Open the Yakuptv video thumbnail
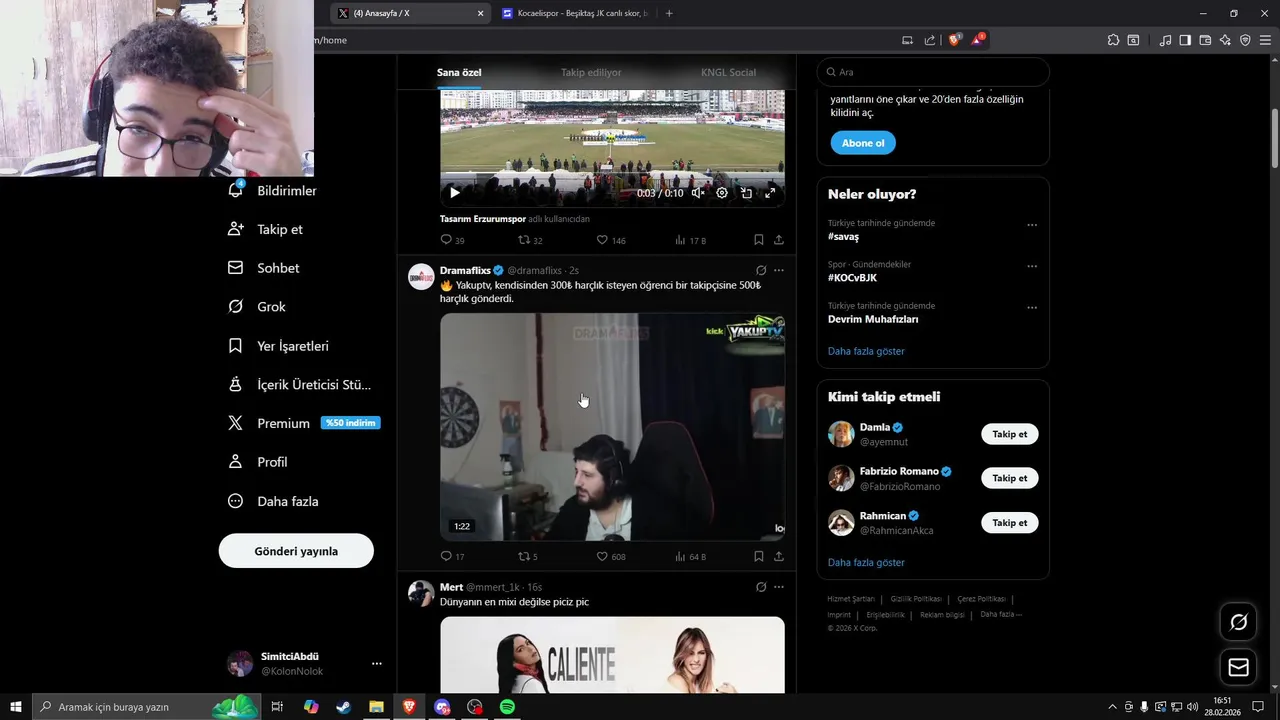This screenshot has width=1280, height=720. click(612, 427)
